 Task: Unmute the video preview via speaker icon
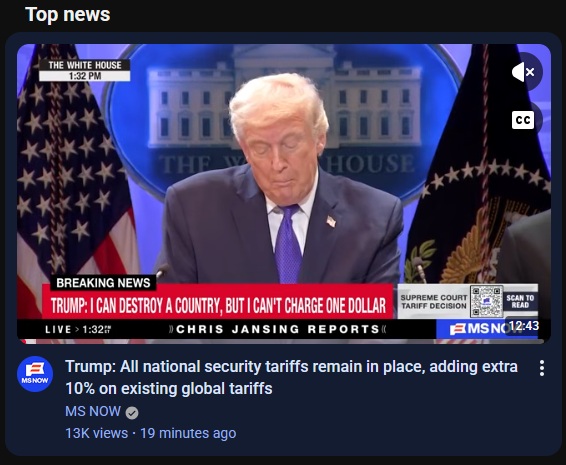[524, 72]
